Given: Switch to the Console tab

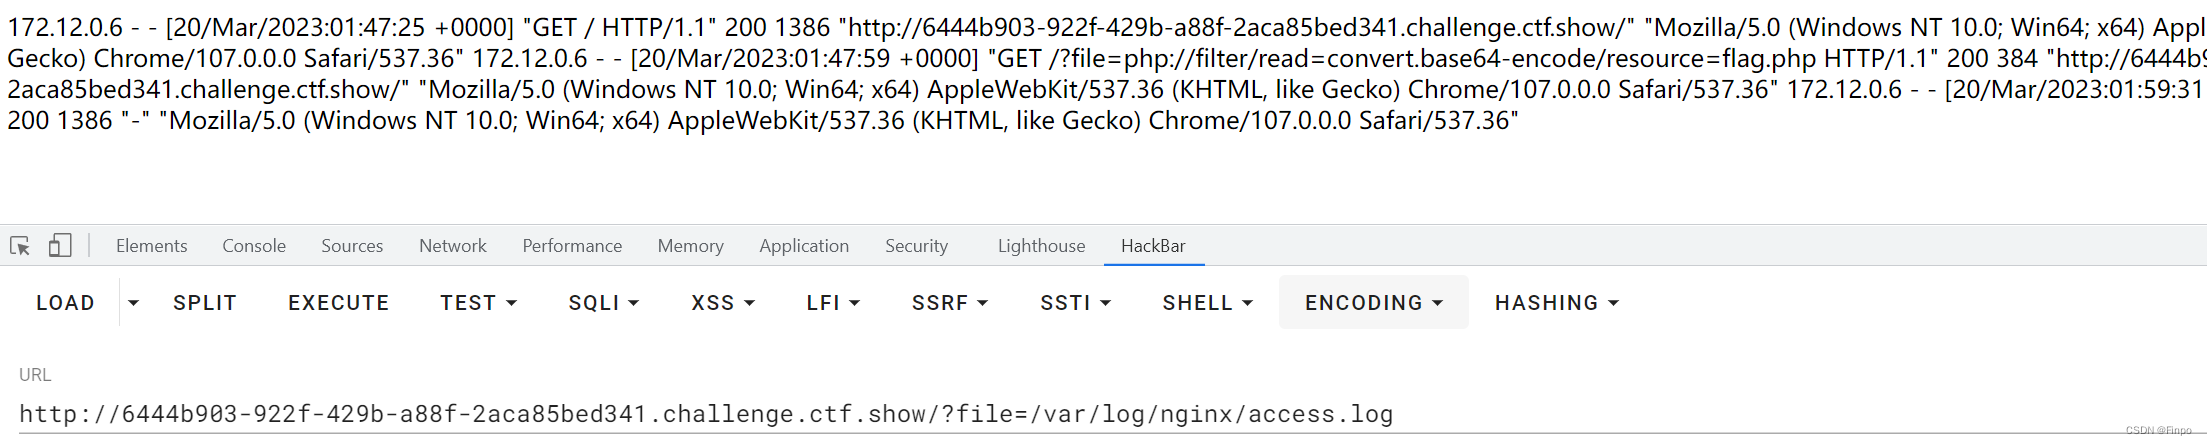Looking at the screenshot, I should click(254, 246).
